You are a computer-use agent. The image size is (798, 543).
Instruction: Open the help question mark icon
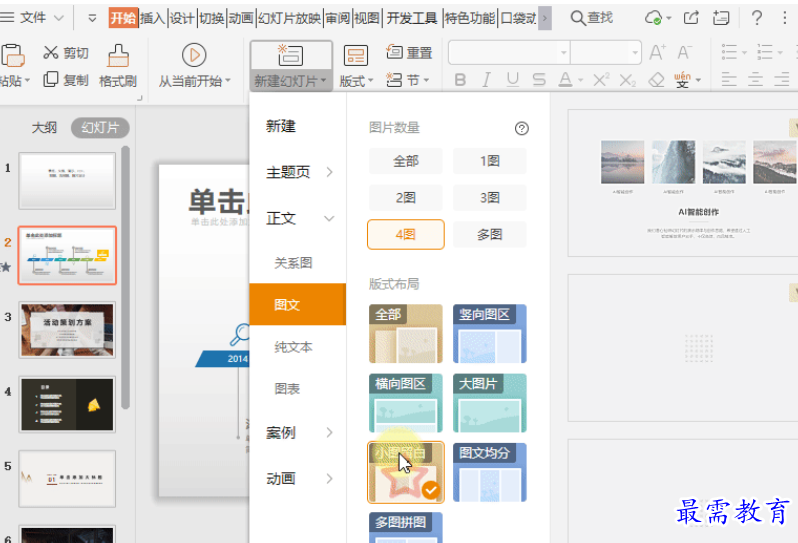[x=757, y=18]
